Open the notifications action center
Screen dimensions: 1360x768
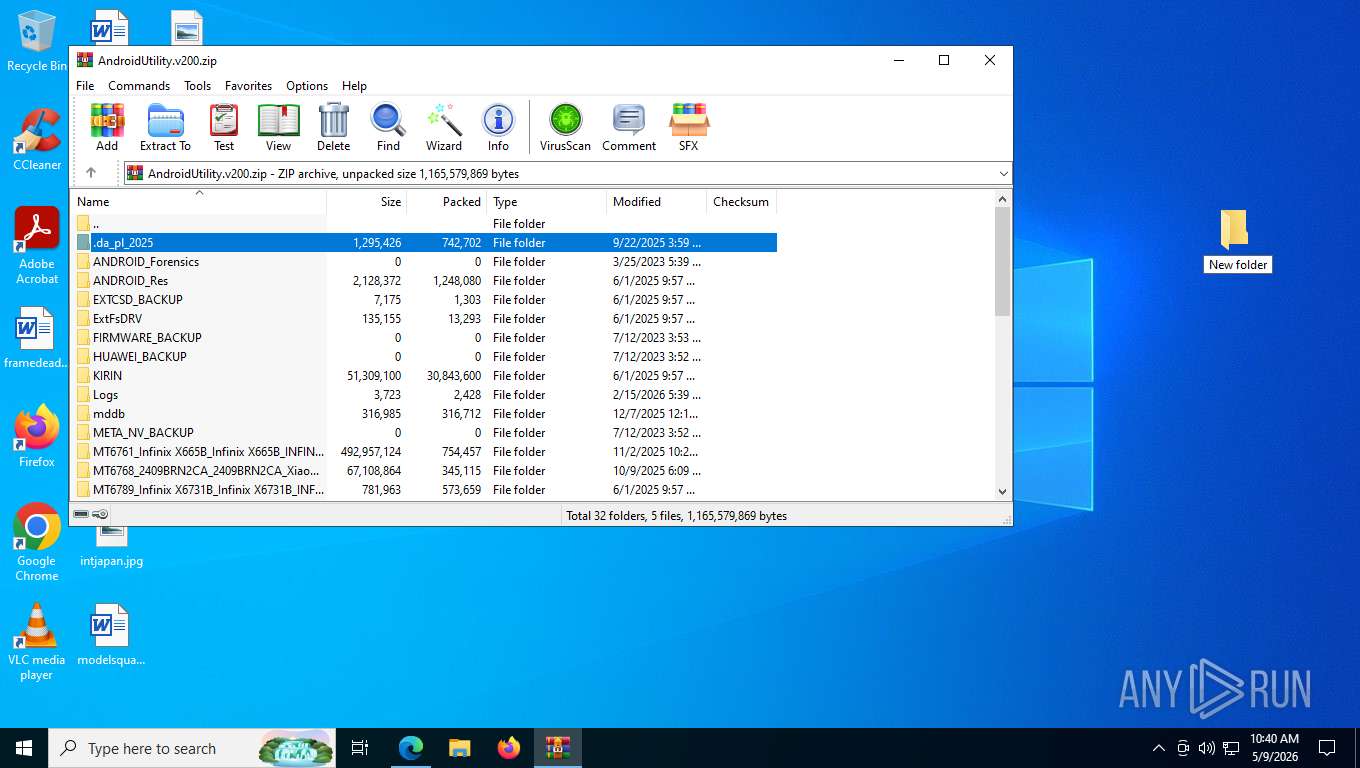(x=1327, y=748)
